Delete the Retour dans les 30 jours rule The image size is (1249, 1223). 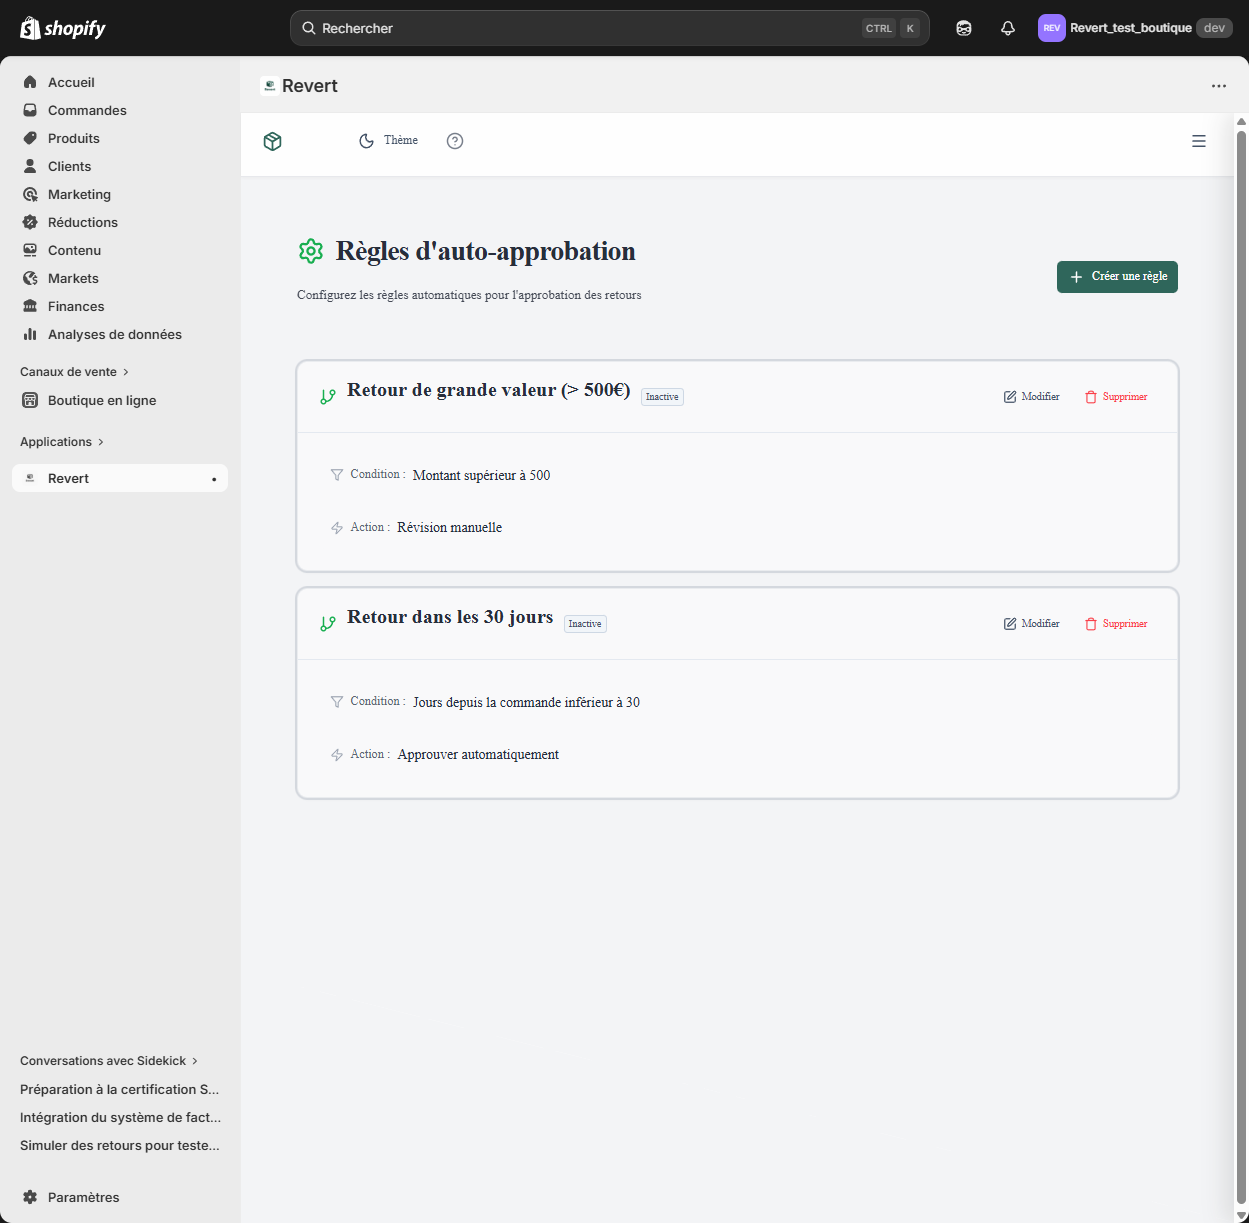point(1116,624)
